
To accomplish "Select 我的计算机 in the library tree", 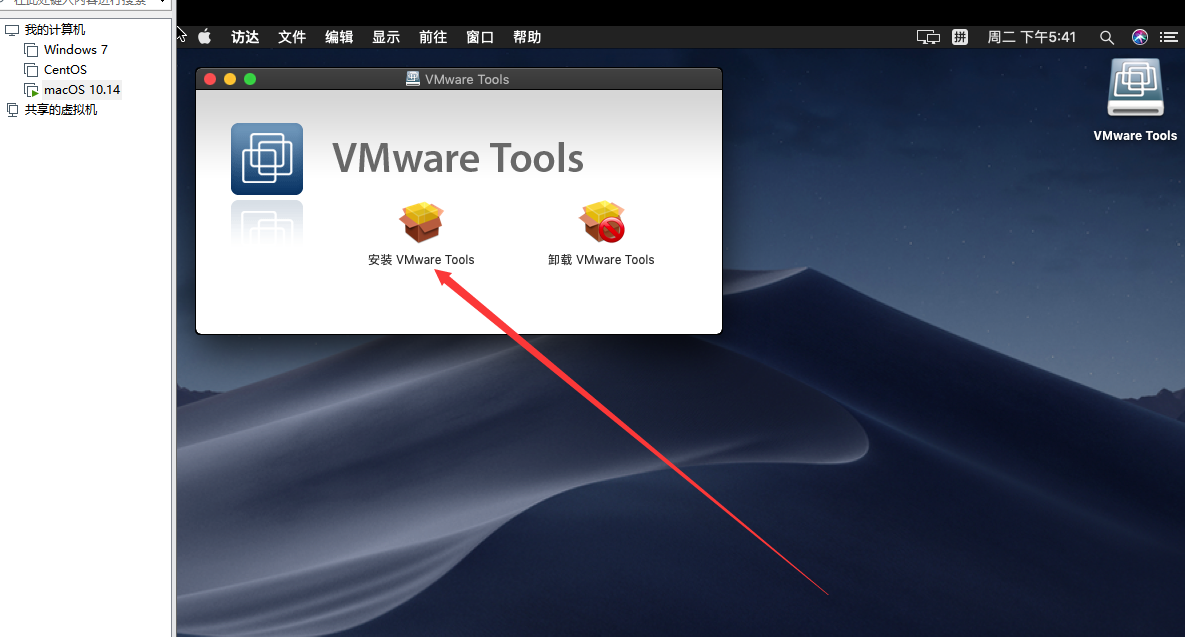I will tap(54, 29).
